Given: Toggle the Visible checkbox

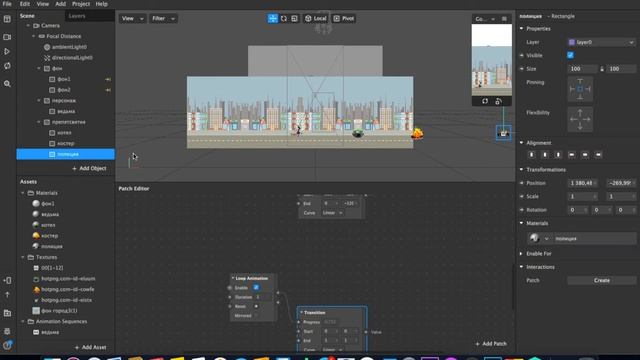Looking at the screenshot, I should point(571,55).
